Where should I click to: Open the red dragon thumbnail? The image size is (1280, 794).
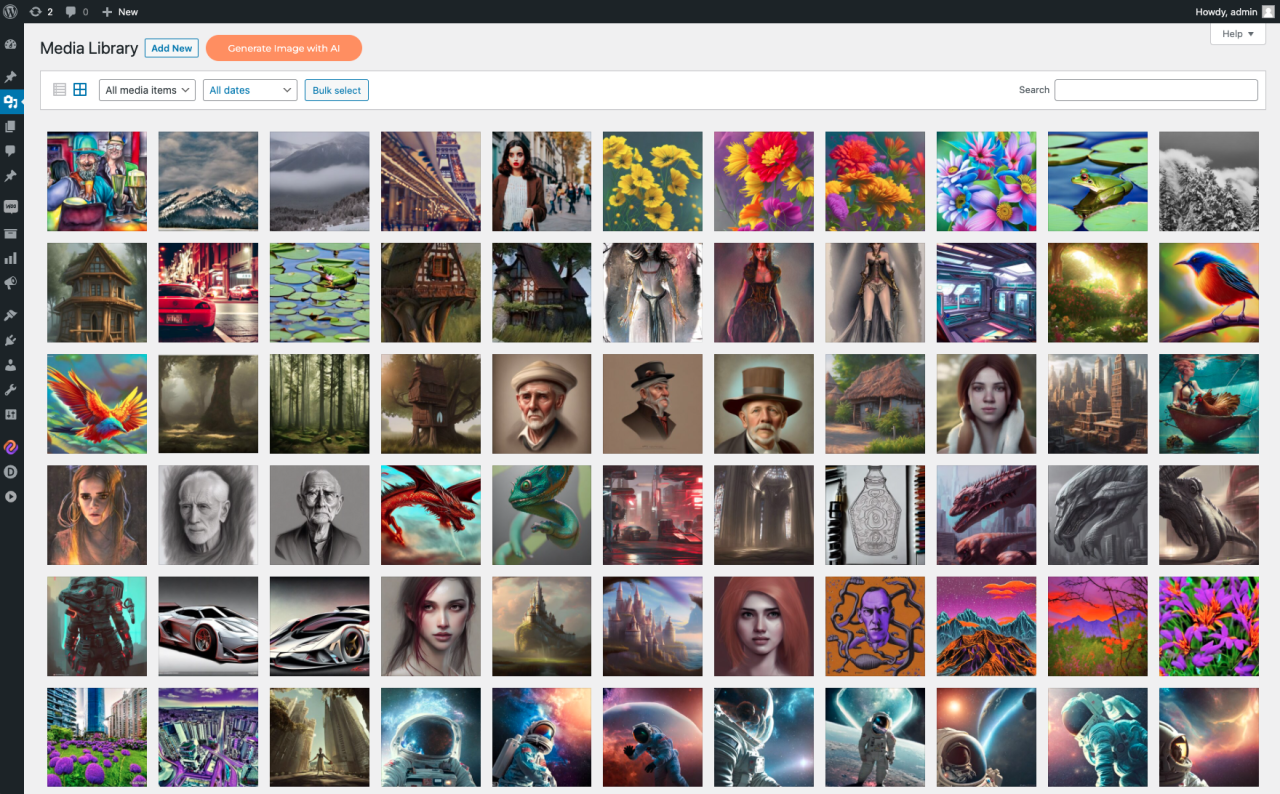click(x=430, y=515)
